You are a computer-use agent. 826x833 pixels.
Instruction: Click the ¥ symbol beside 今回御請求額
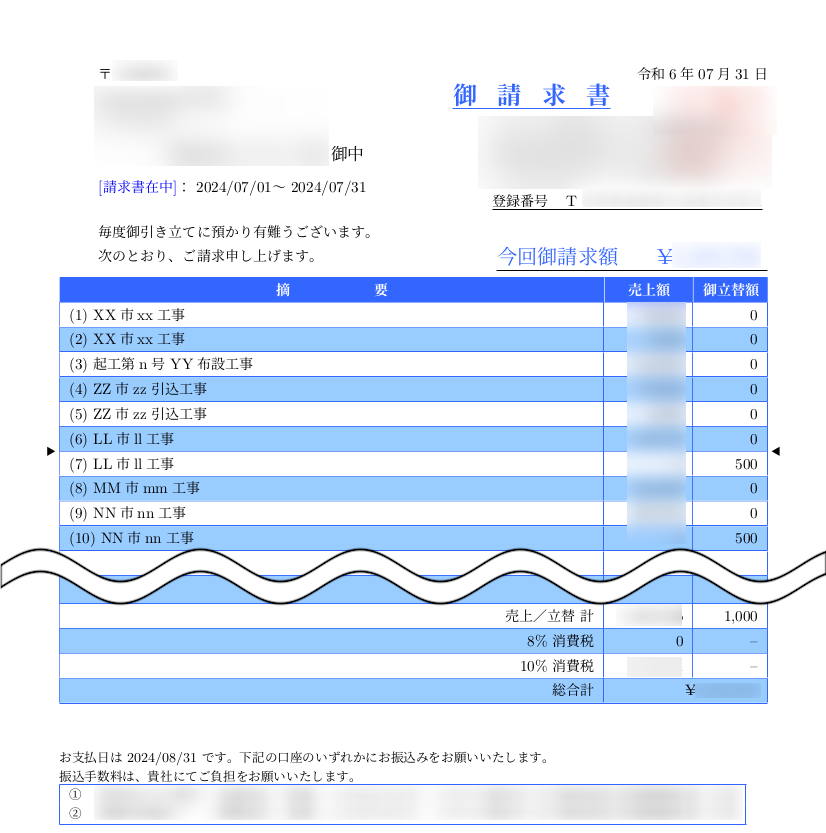(x=665, y=257)
